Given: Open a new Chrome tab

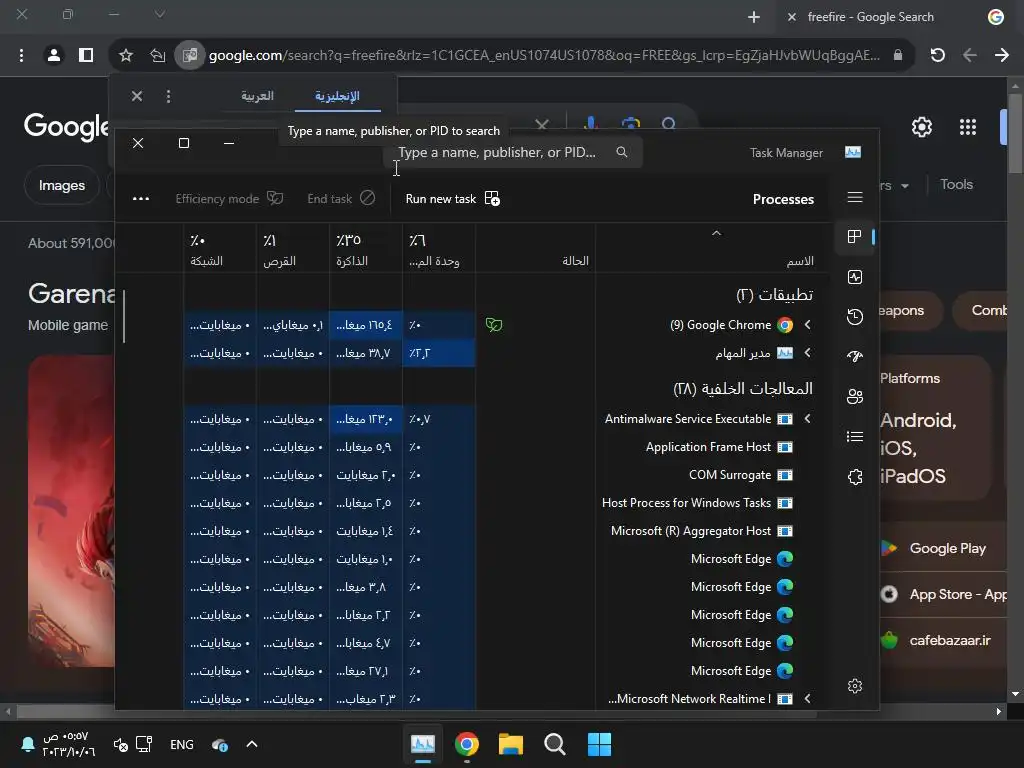Looking at the screenshot, I should click(x=754, y=17).
